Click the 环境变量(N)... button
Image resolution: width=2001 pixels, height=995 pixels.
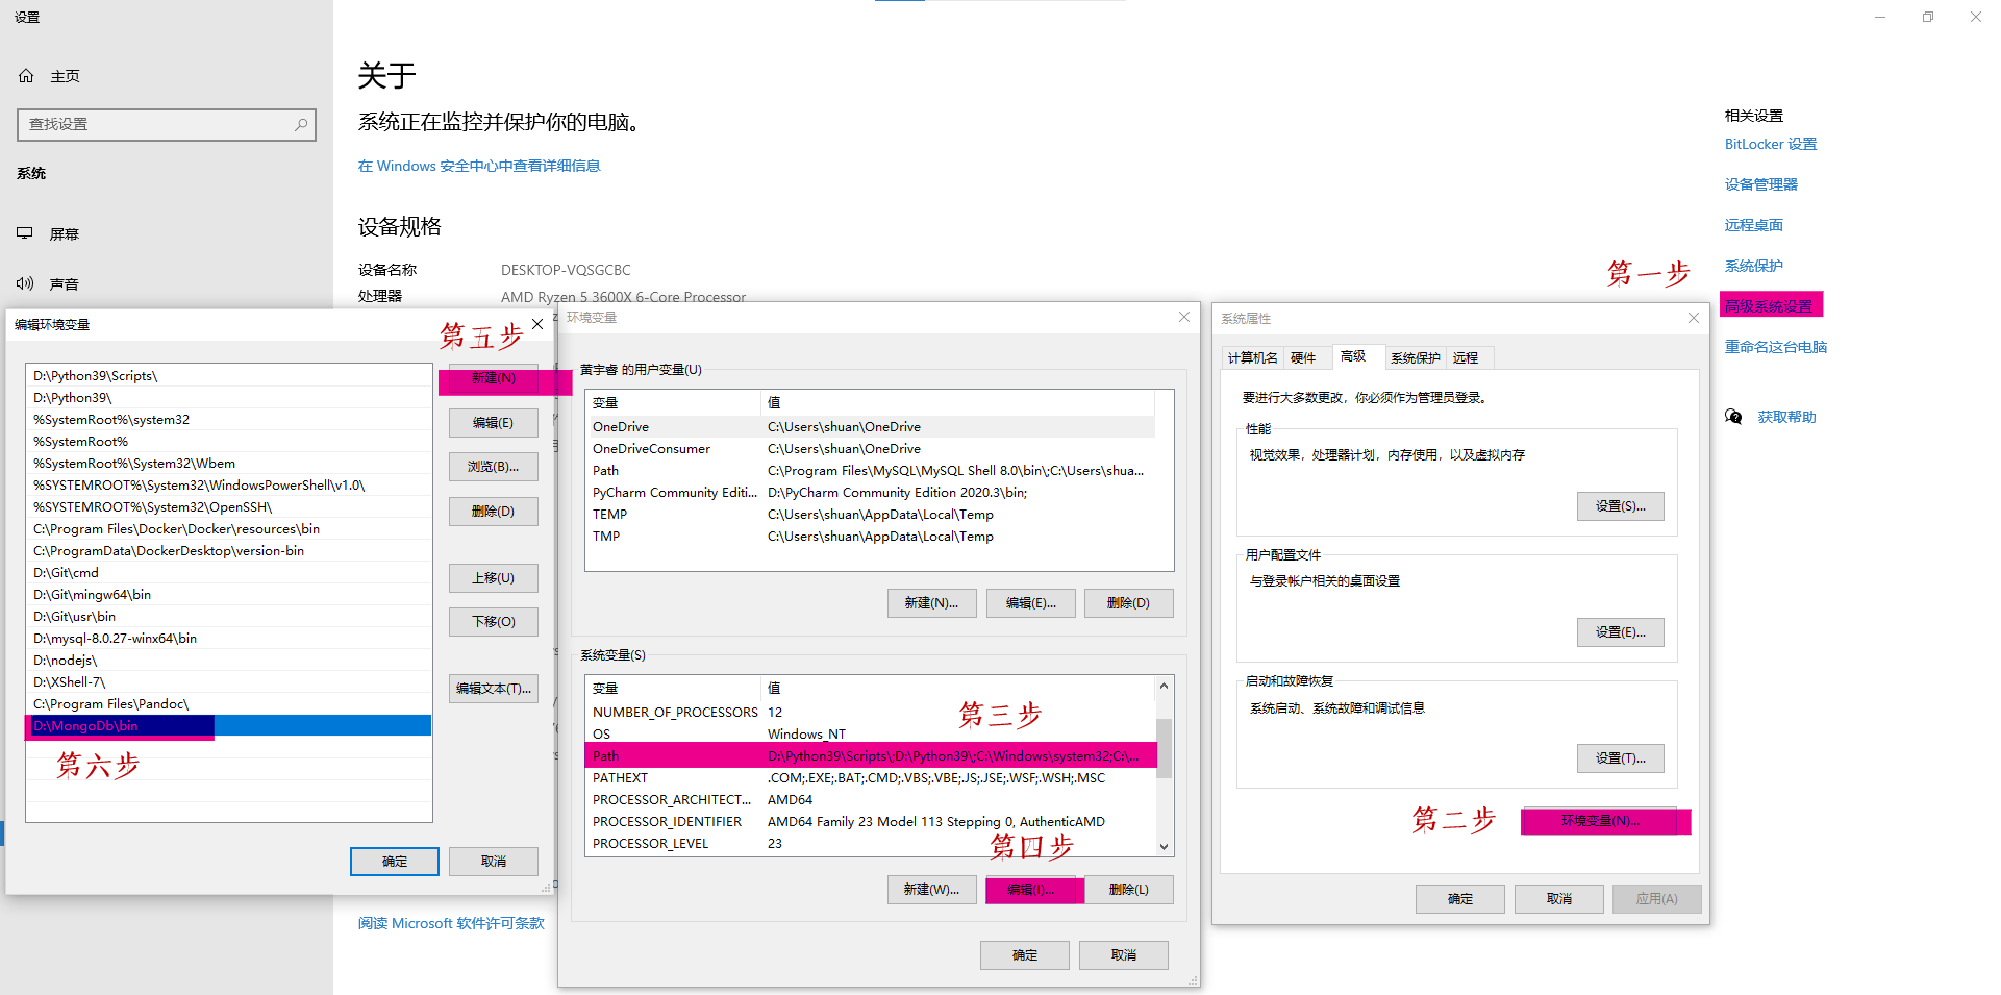(x=1600, y=821)
